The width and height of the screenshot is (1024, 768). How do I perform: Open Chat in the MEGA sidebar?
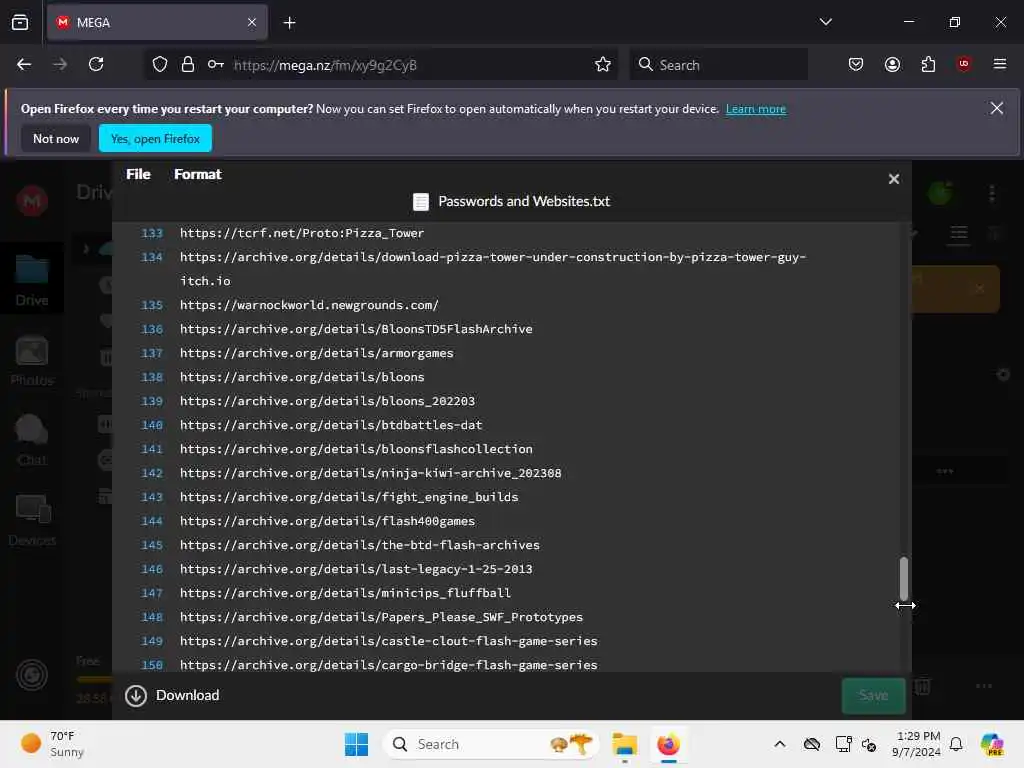[32, 440]
